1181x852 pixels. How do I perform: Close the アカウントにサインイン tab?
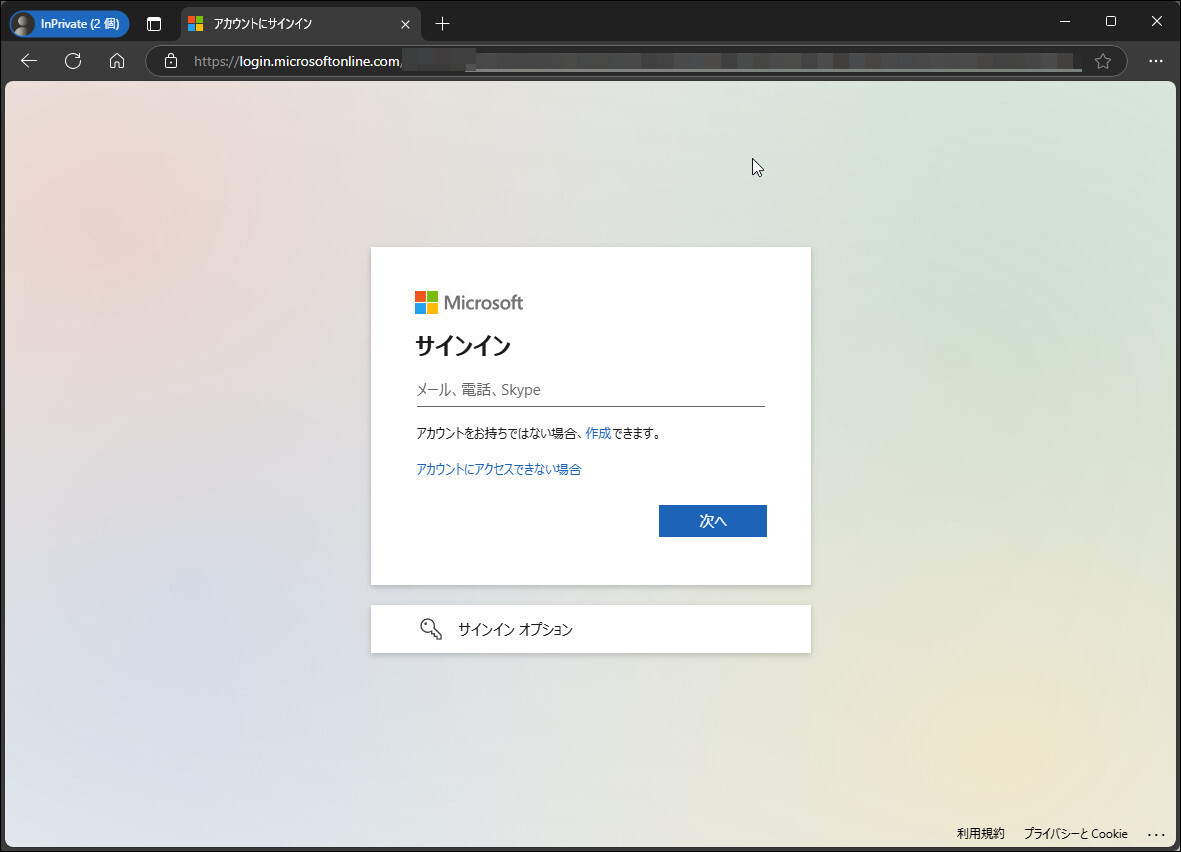[405, 24]
